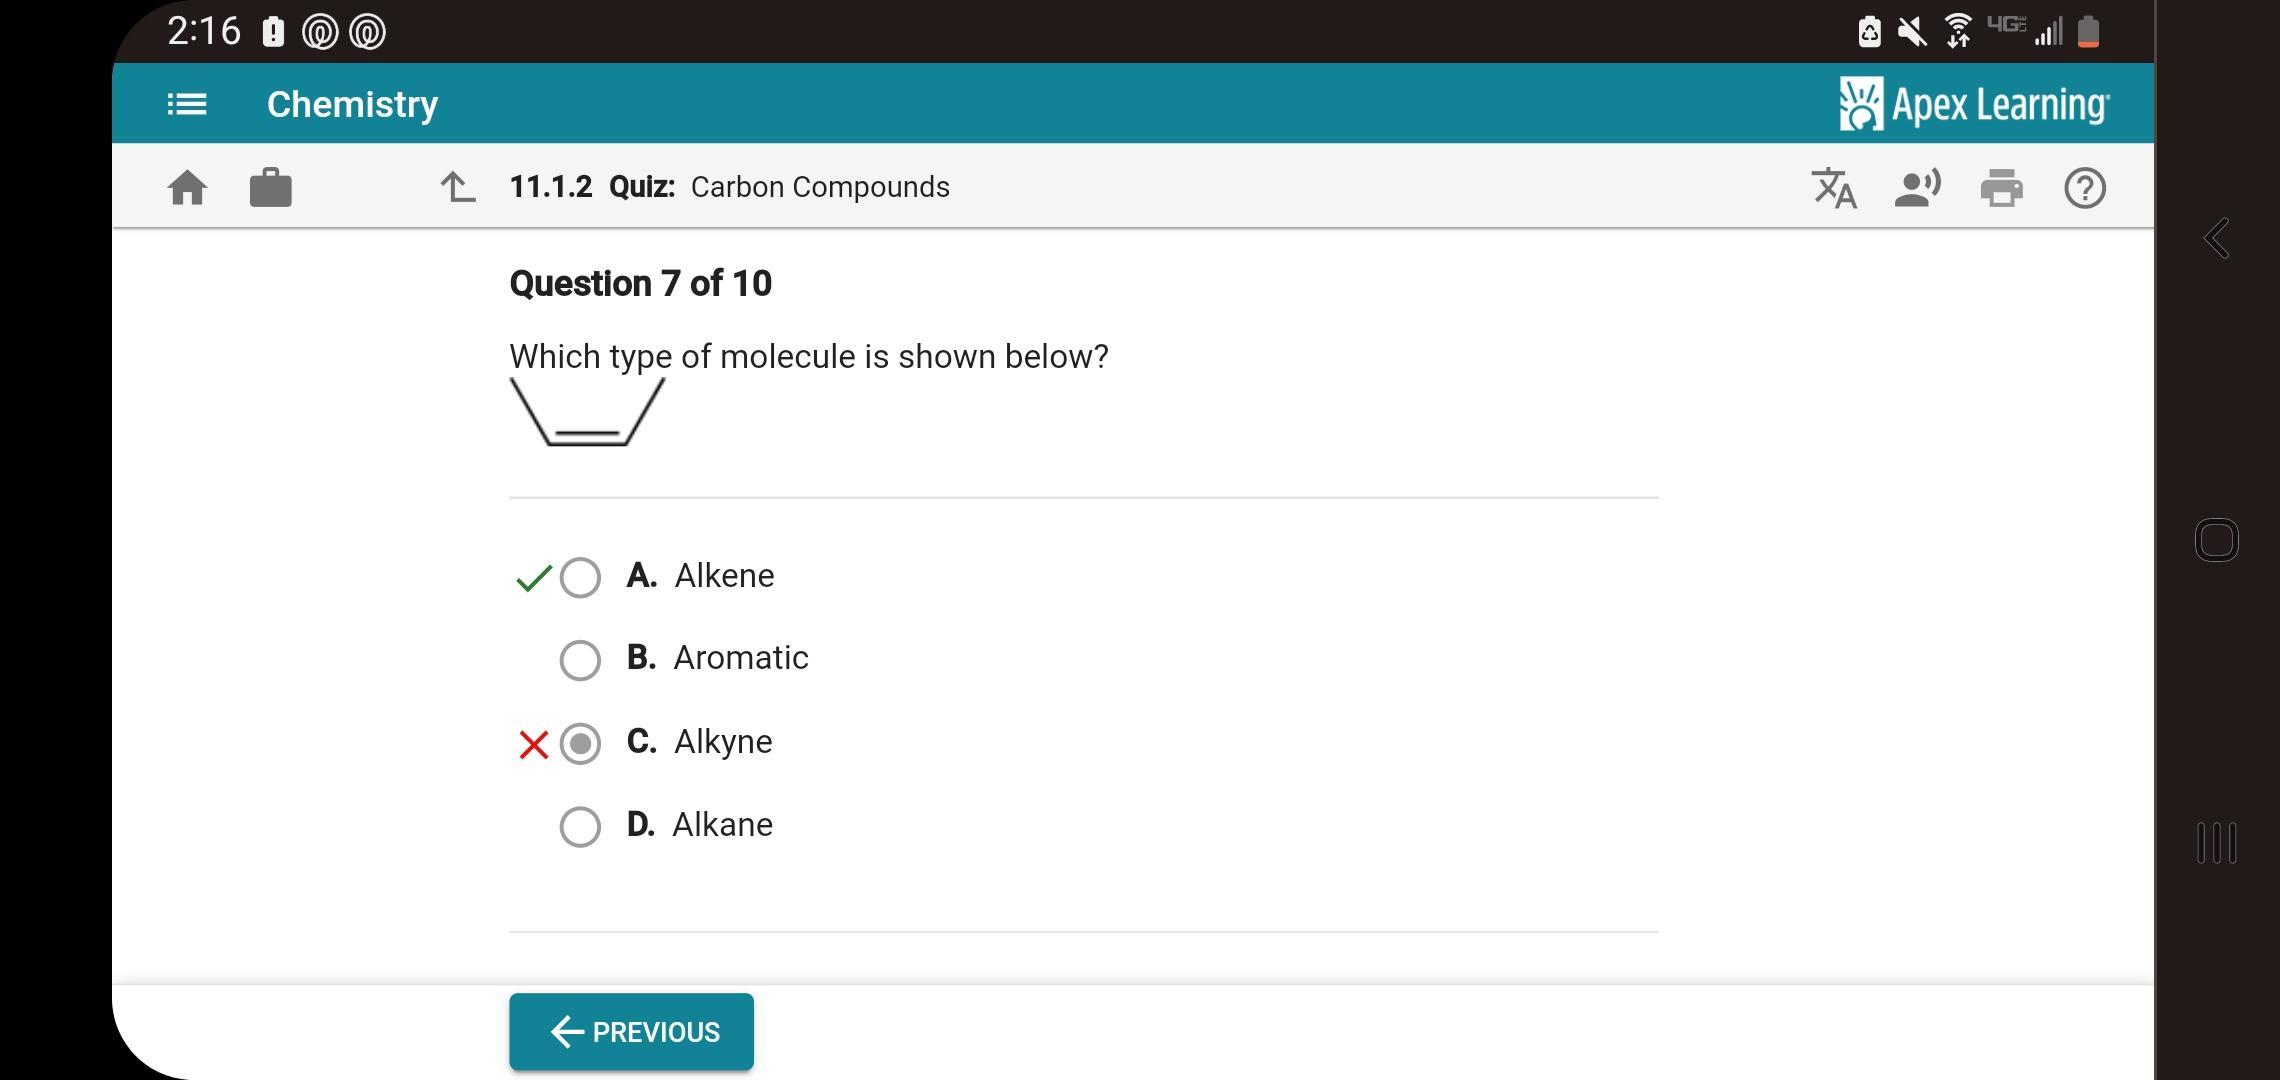
Task: Open the help question mark icon
Action: point(2085,188)
